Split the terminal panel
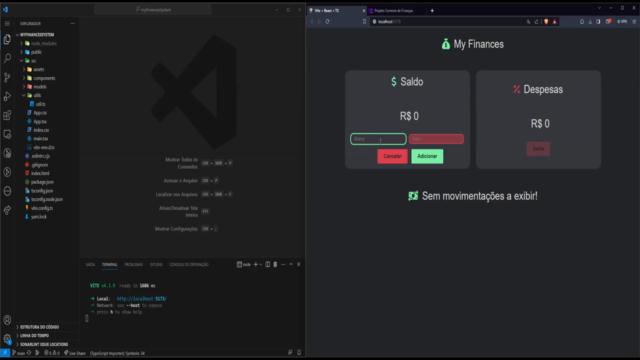640x360 pixels. click(x=267, y=264)
